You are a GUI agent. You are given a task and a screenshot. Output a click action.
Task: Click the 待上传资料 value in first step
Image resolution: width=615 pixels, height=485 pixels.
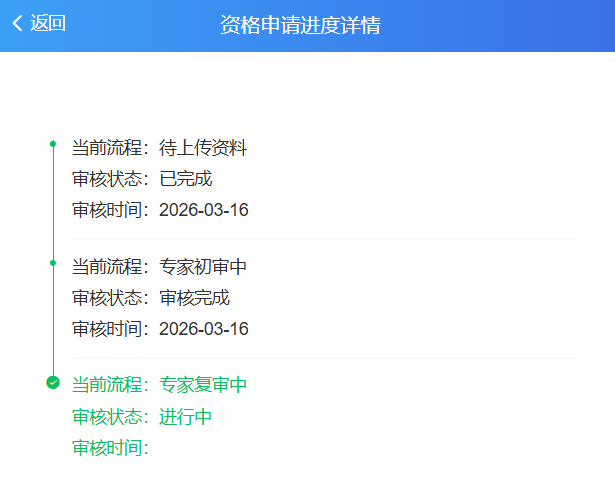pyautogui.click(x=203, y=149)
